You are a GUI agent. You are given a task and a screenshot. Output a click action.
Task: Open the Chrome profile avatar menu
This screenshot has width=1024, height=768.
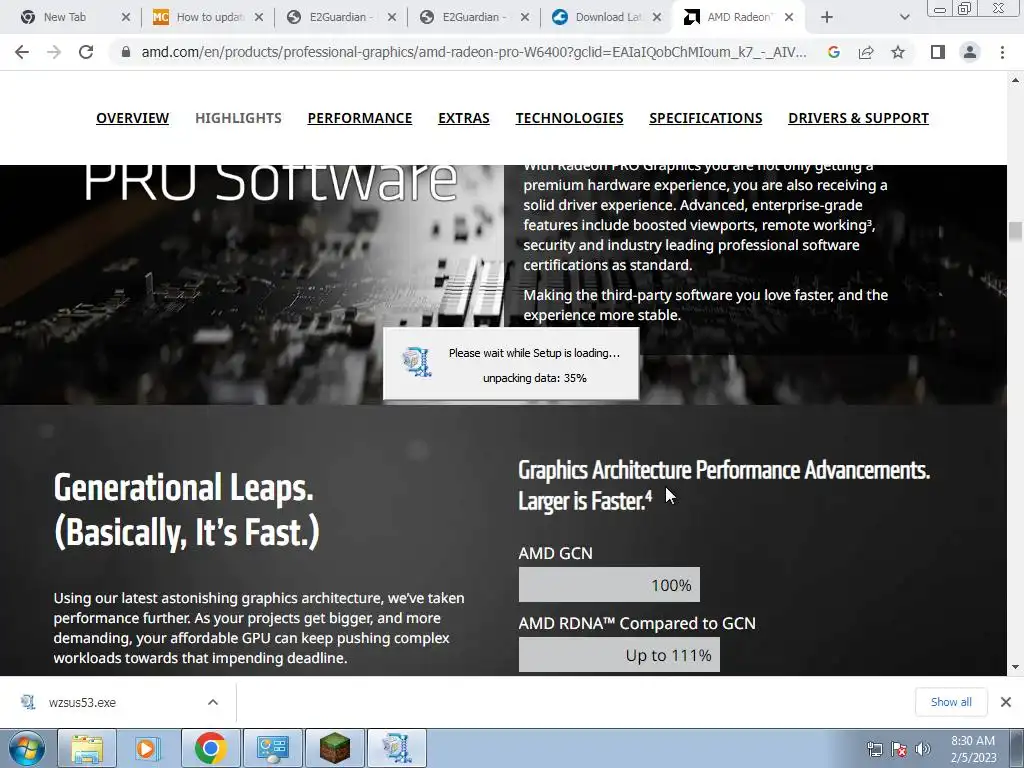(970, 52)
